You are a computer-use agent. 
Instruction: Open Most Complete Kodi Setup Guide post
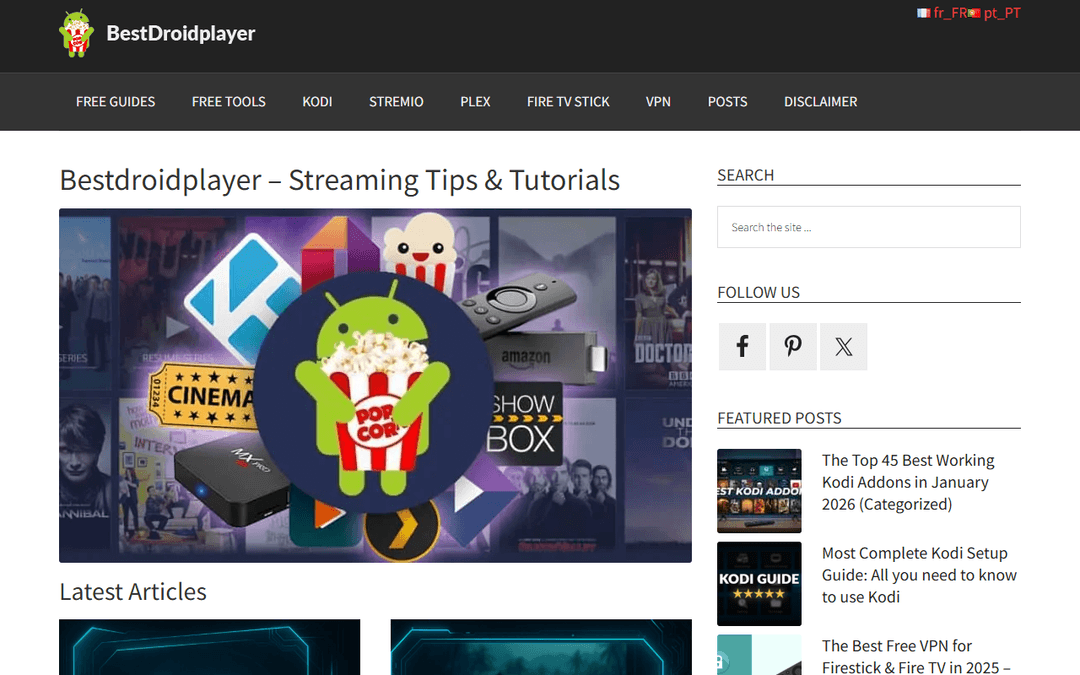tap(919, 575)
